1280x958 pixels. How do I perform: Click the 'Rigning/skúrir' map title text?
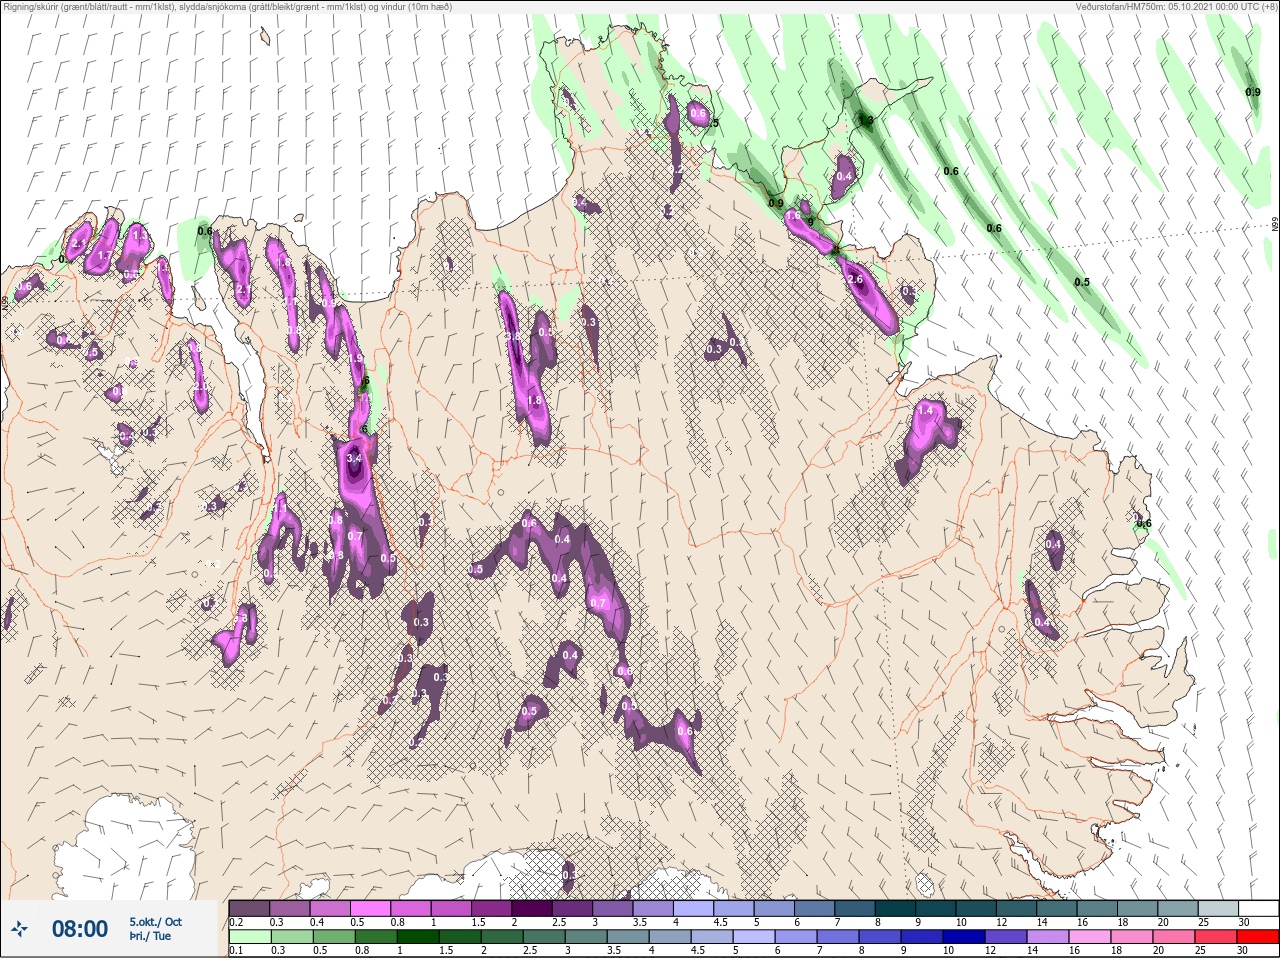tap(226, 6)
